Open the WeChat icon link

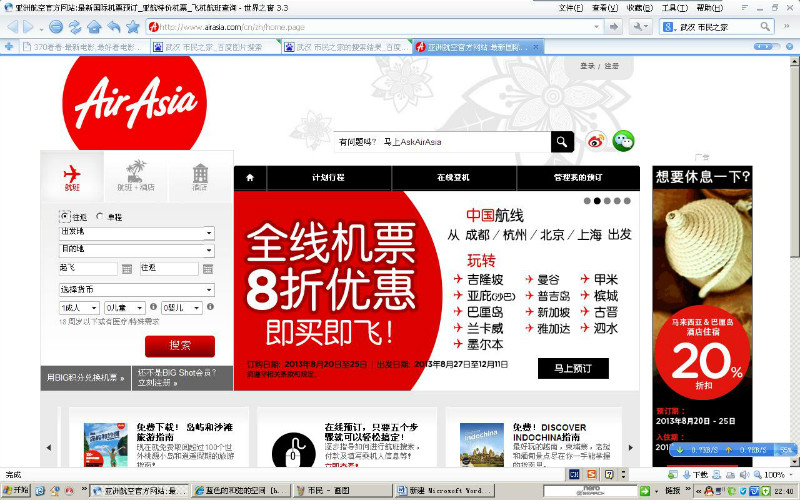click(624, 142)
